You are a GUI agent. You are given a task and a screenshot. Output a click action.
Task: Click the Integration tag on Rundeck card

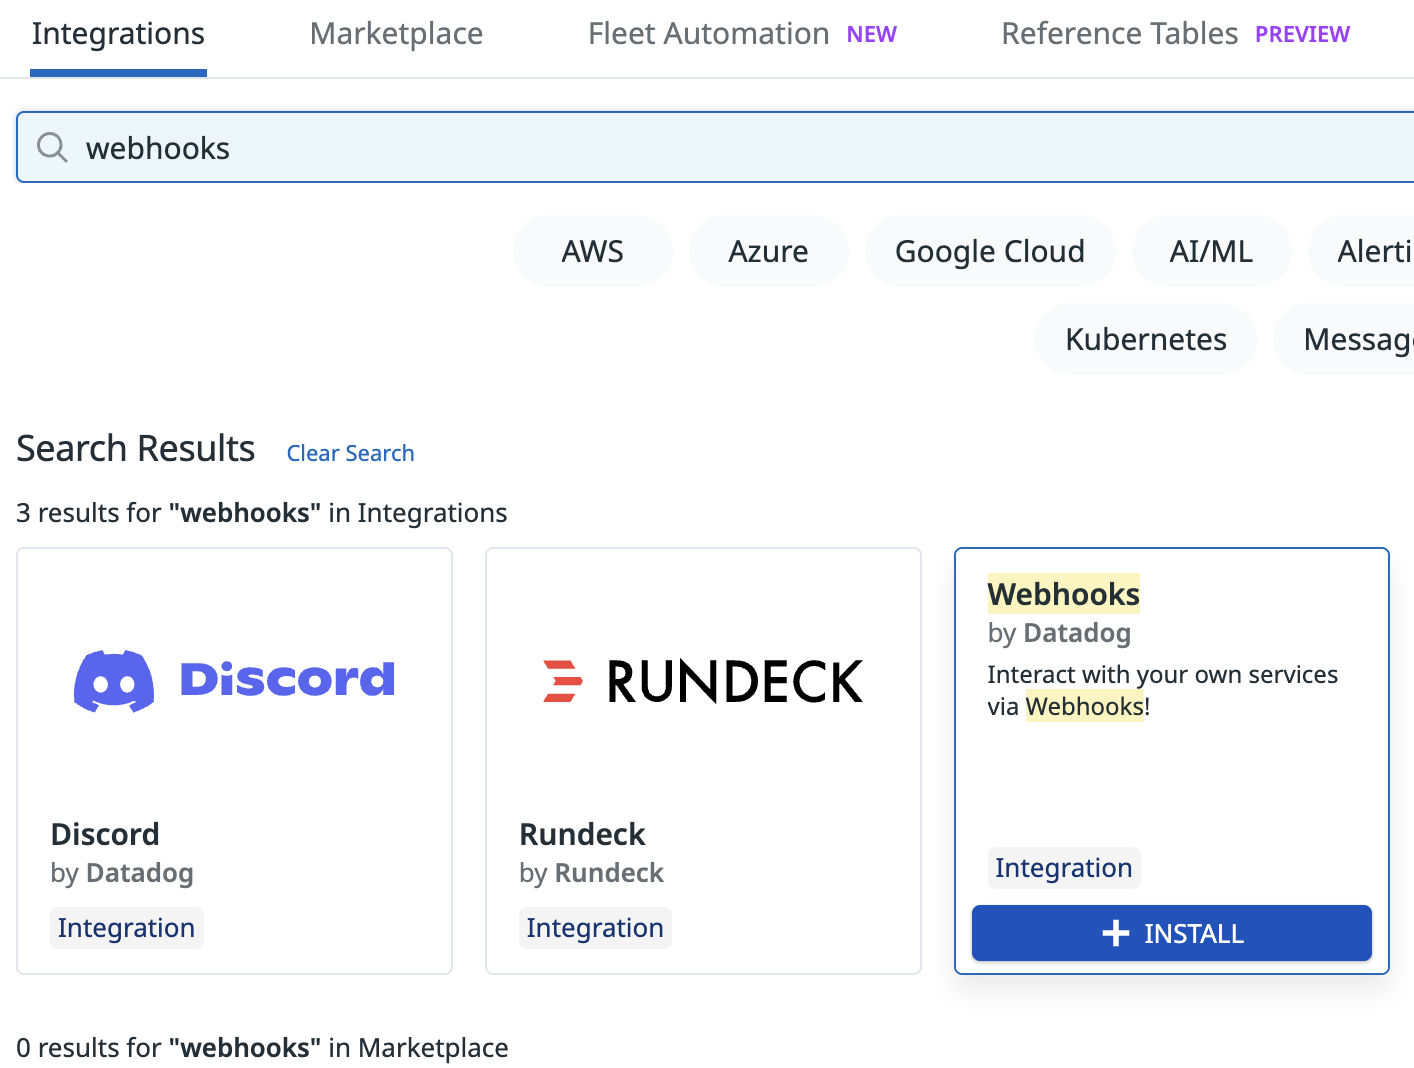595,928
